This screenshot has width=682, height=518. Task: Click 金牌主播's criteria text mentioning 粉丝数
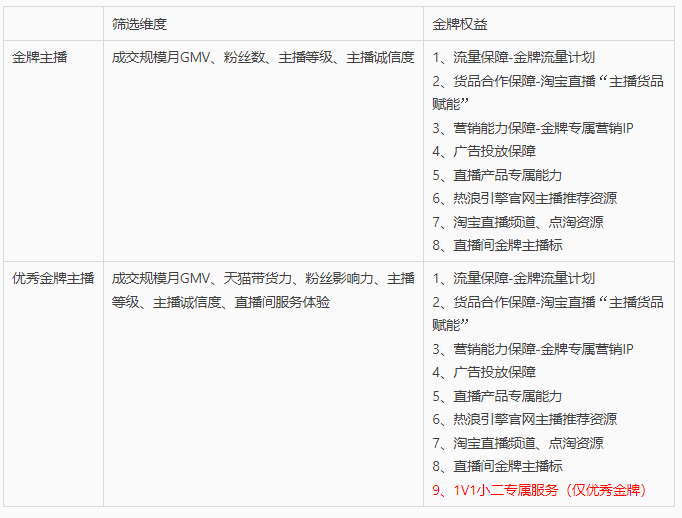pos(262,57)
